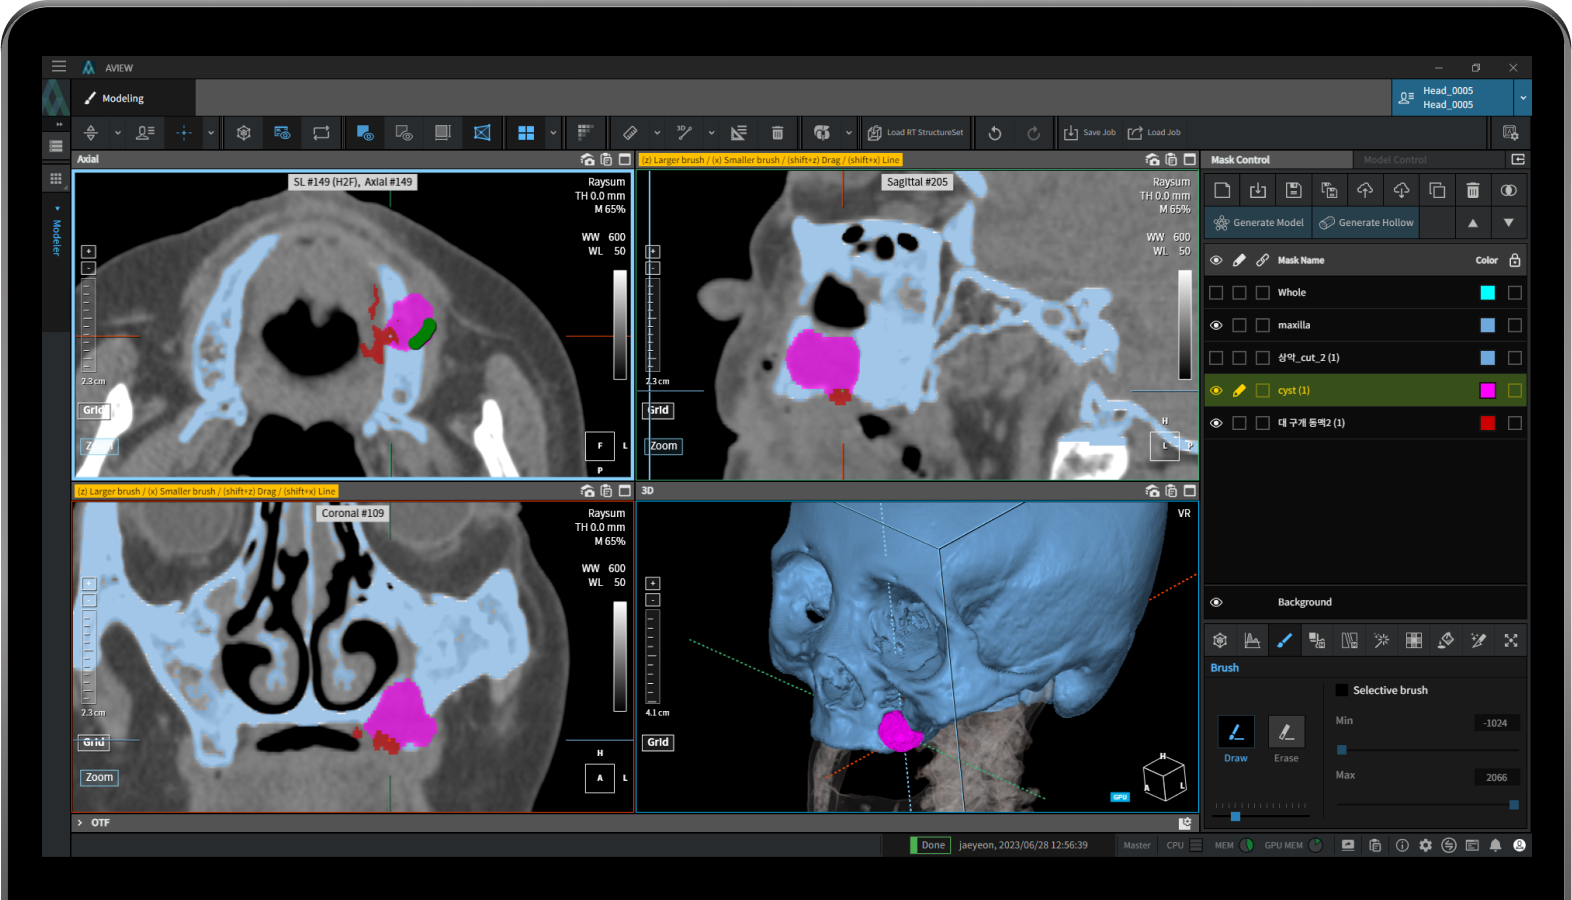Screen dimensions: 1572x900
Task: Select the threshold histogram tool
Action: coord(1252,640)
